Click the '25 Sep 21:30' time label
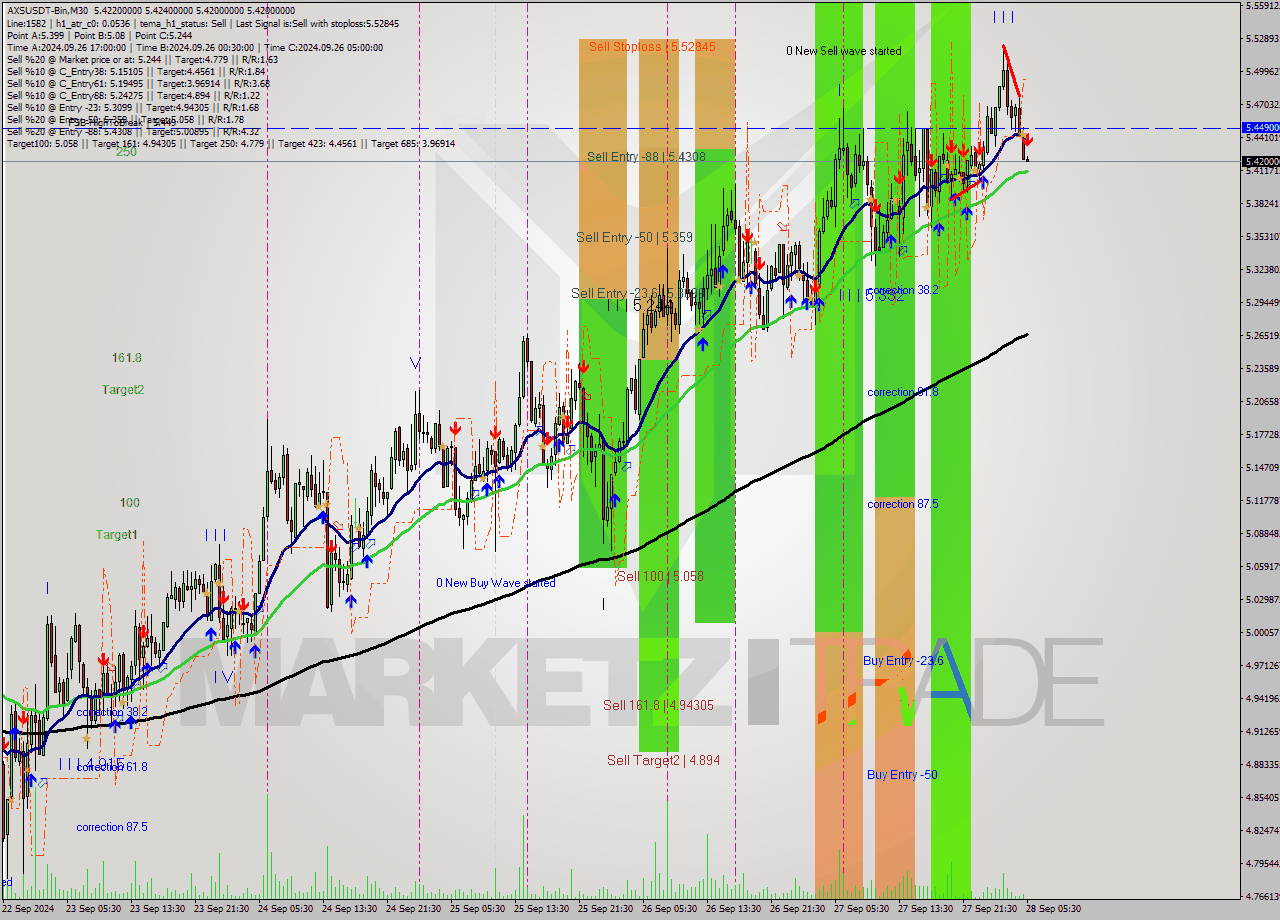This screenshot has height=920, width=1280. (605, 909)
